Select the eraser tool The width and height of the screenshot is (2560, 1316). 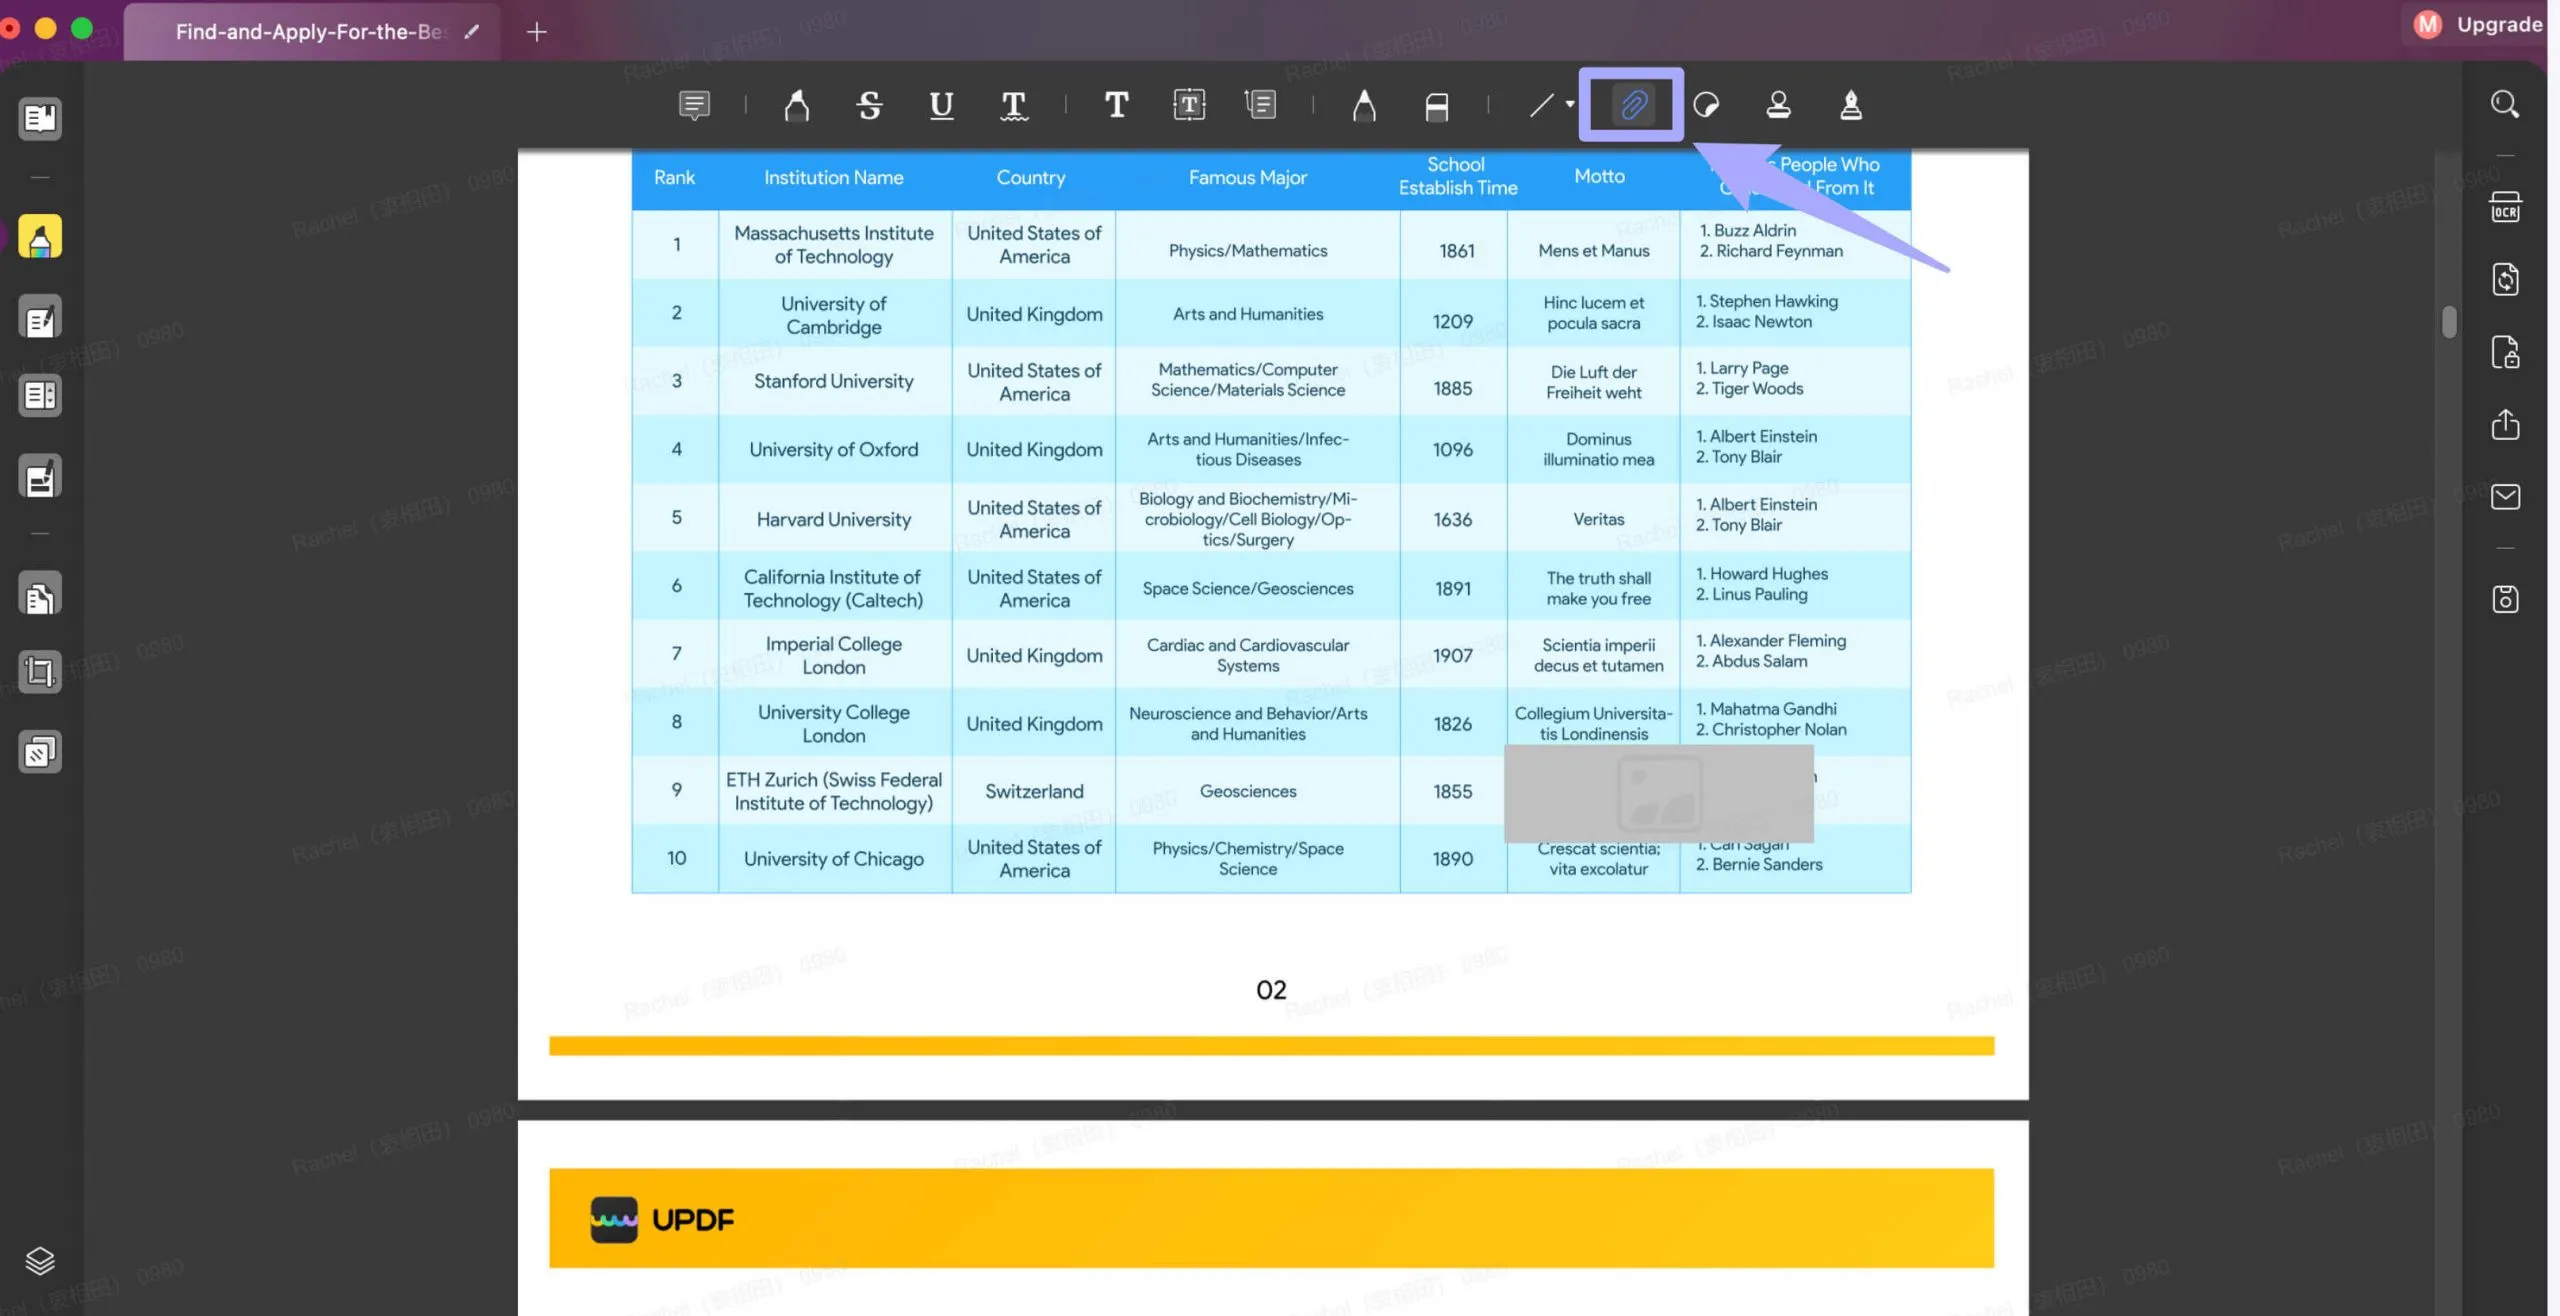click(1436, 105)
